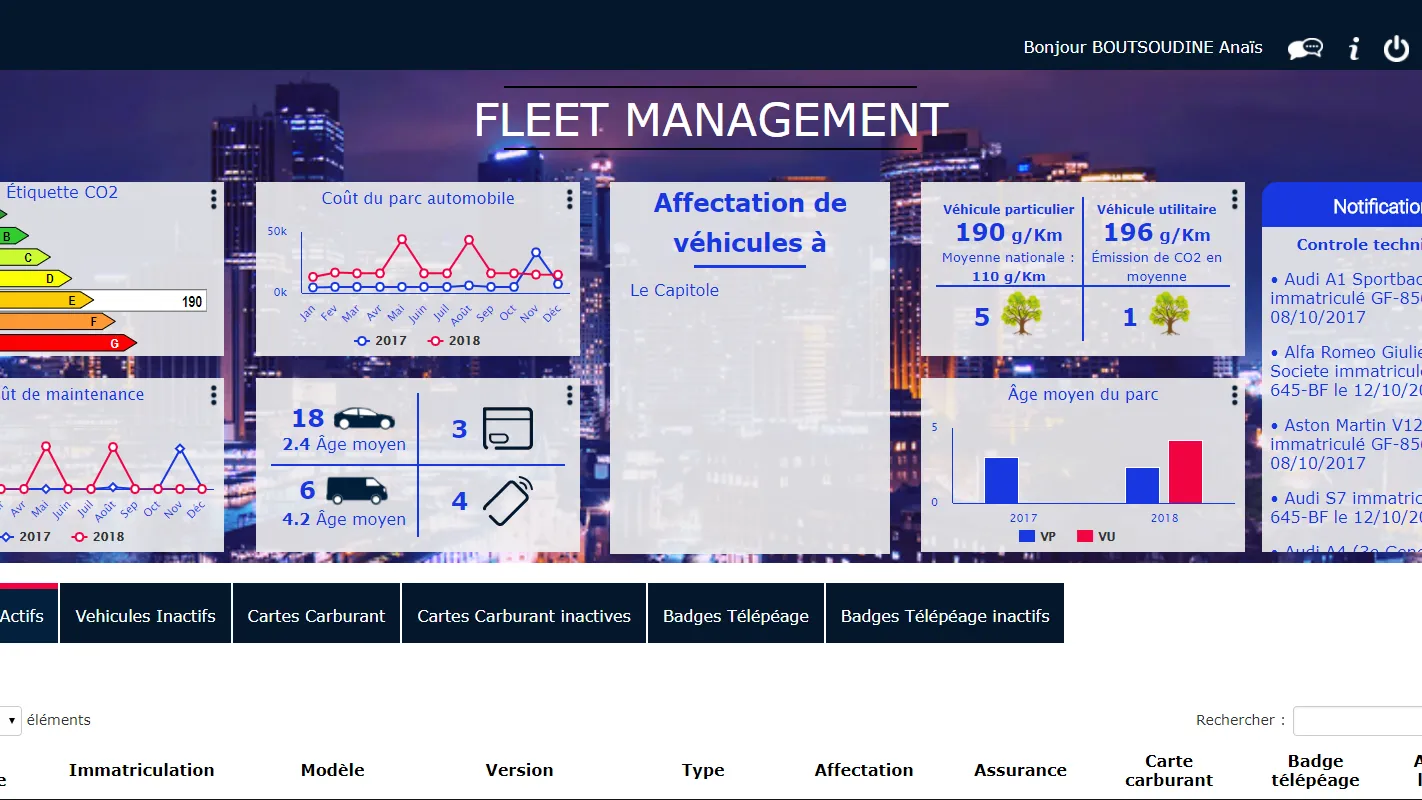Open the Alfa Romeo Giulietta notification
The width and height of the screenshot is (1422, 800).
pyautogui.click(x=1346, y=371)
